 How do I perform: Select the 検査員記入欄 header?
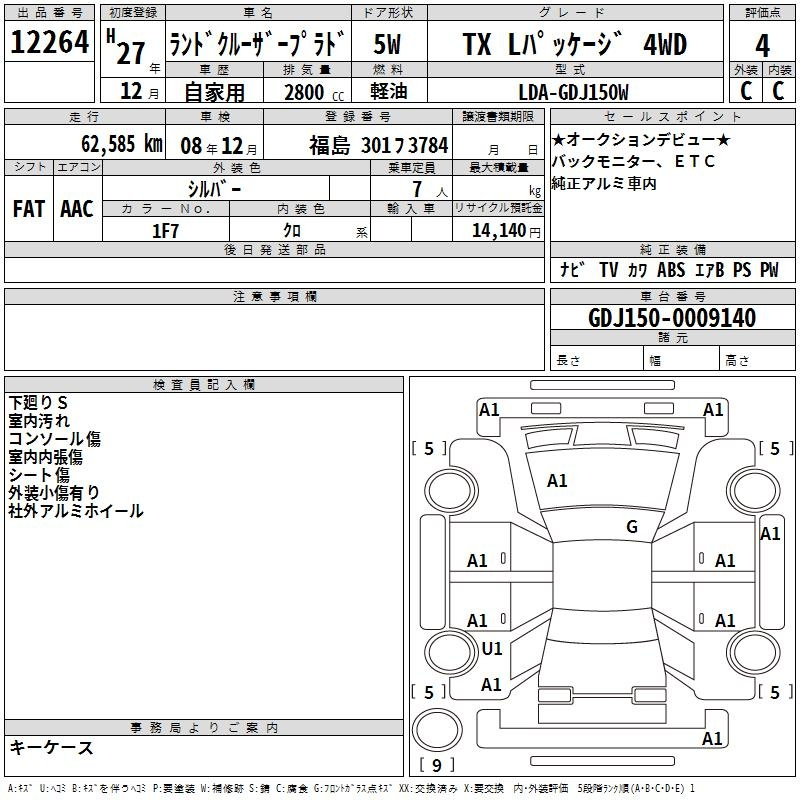click(204, 385)
